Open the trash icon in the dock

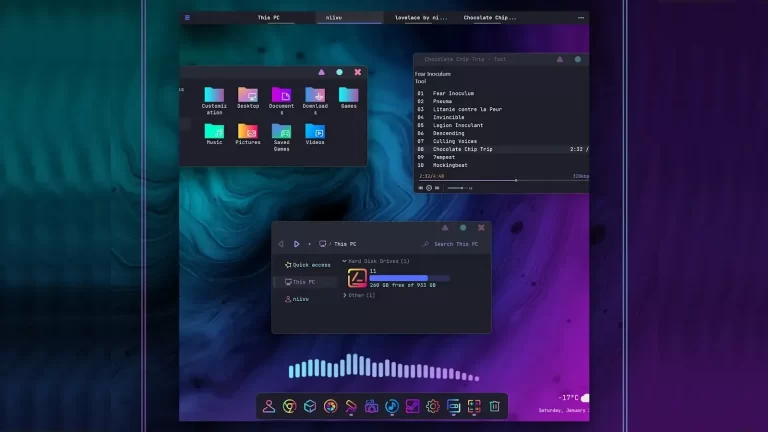click(x=494, y=406)
